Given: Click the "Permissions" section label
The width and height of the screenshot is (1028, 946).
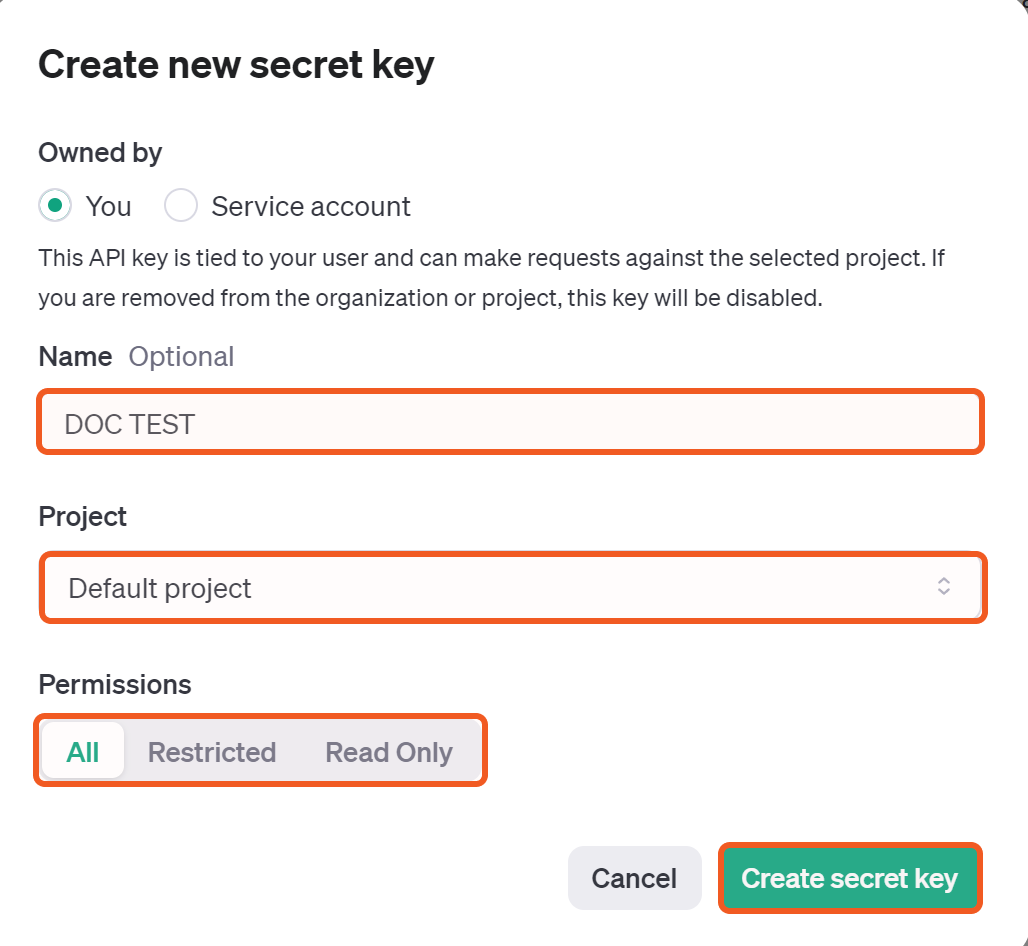Looking at the screenshot, I should 115,684.
